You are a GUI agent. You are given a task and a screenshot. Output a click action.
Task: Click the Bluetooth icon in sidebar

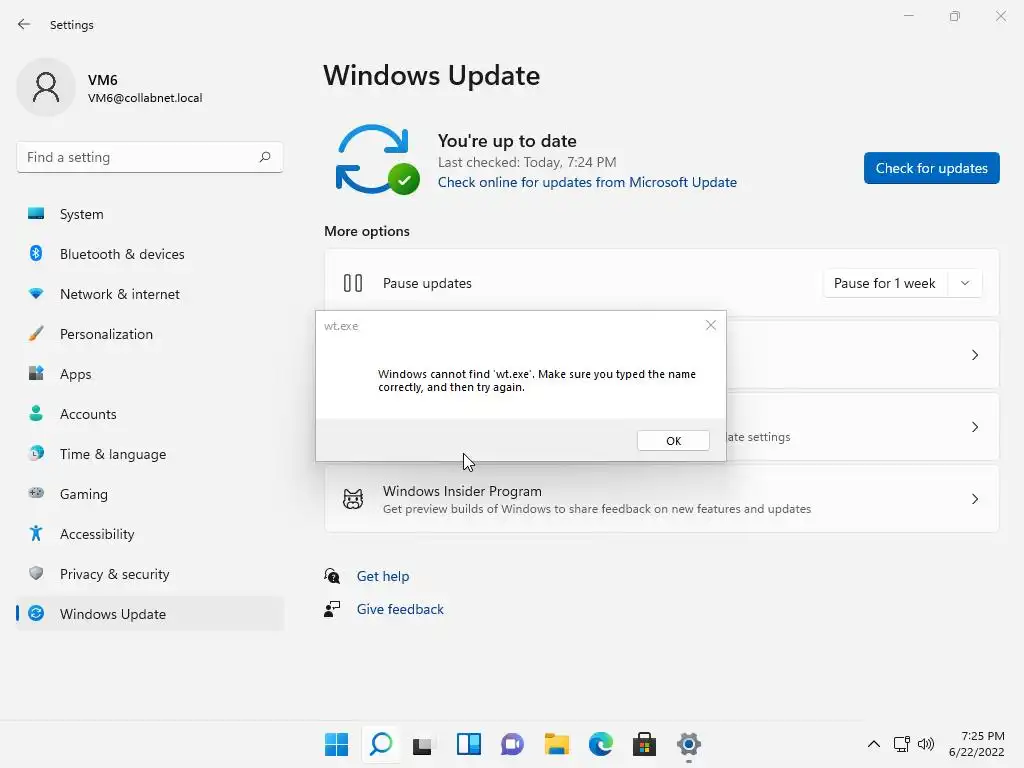click(x=36, y=253)
